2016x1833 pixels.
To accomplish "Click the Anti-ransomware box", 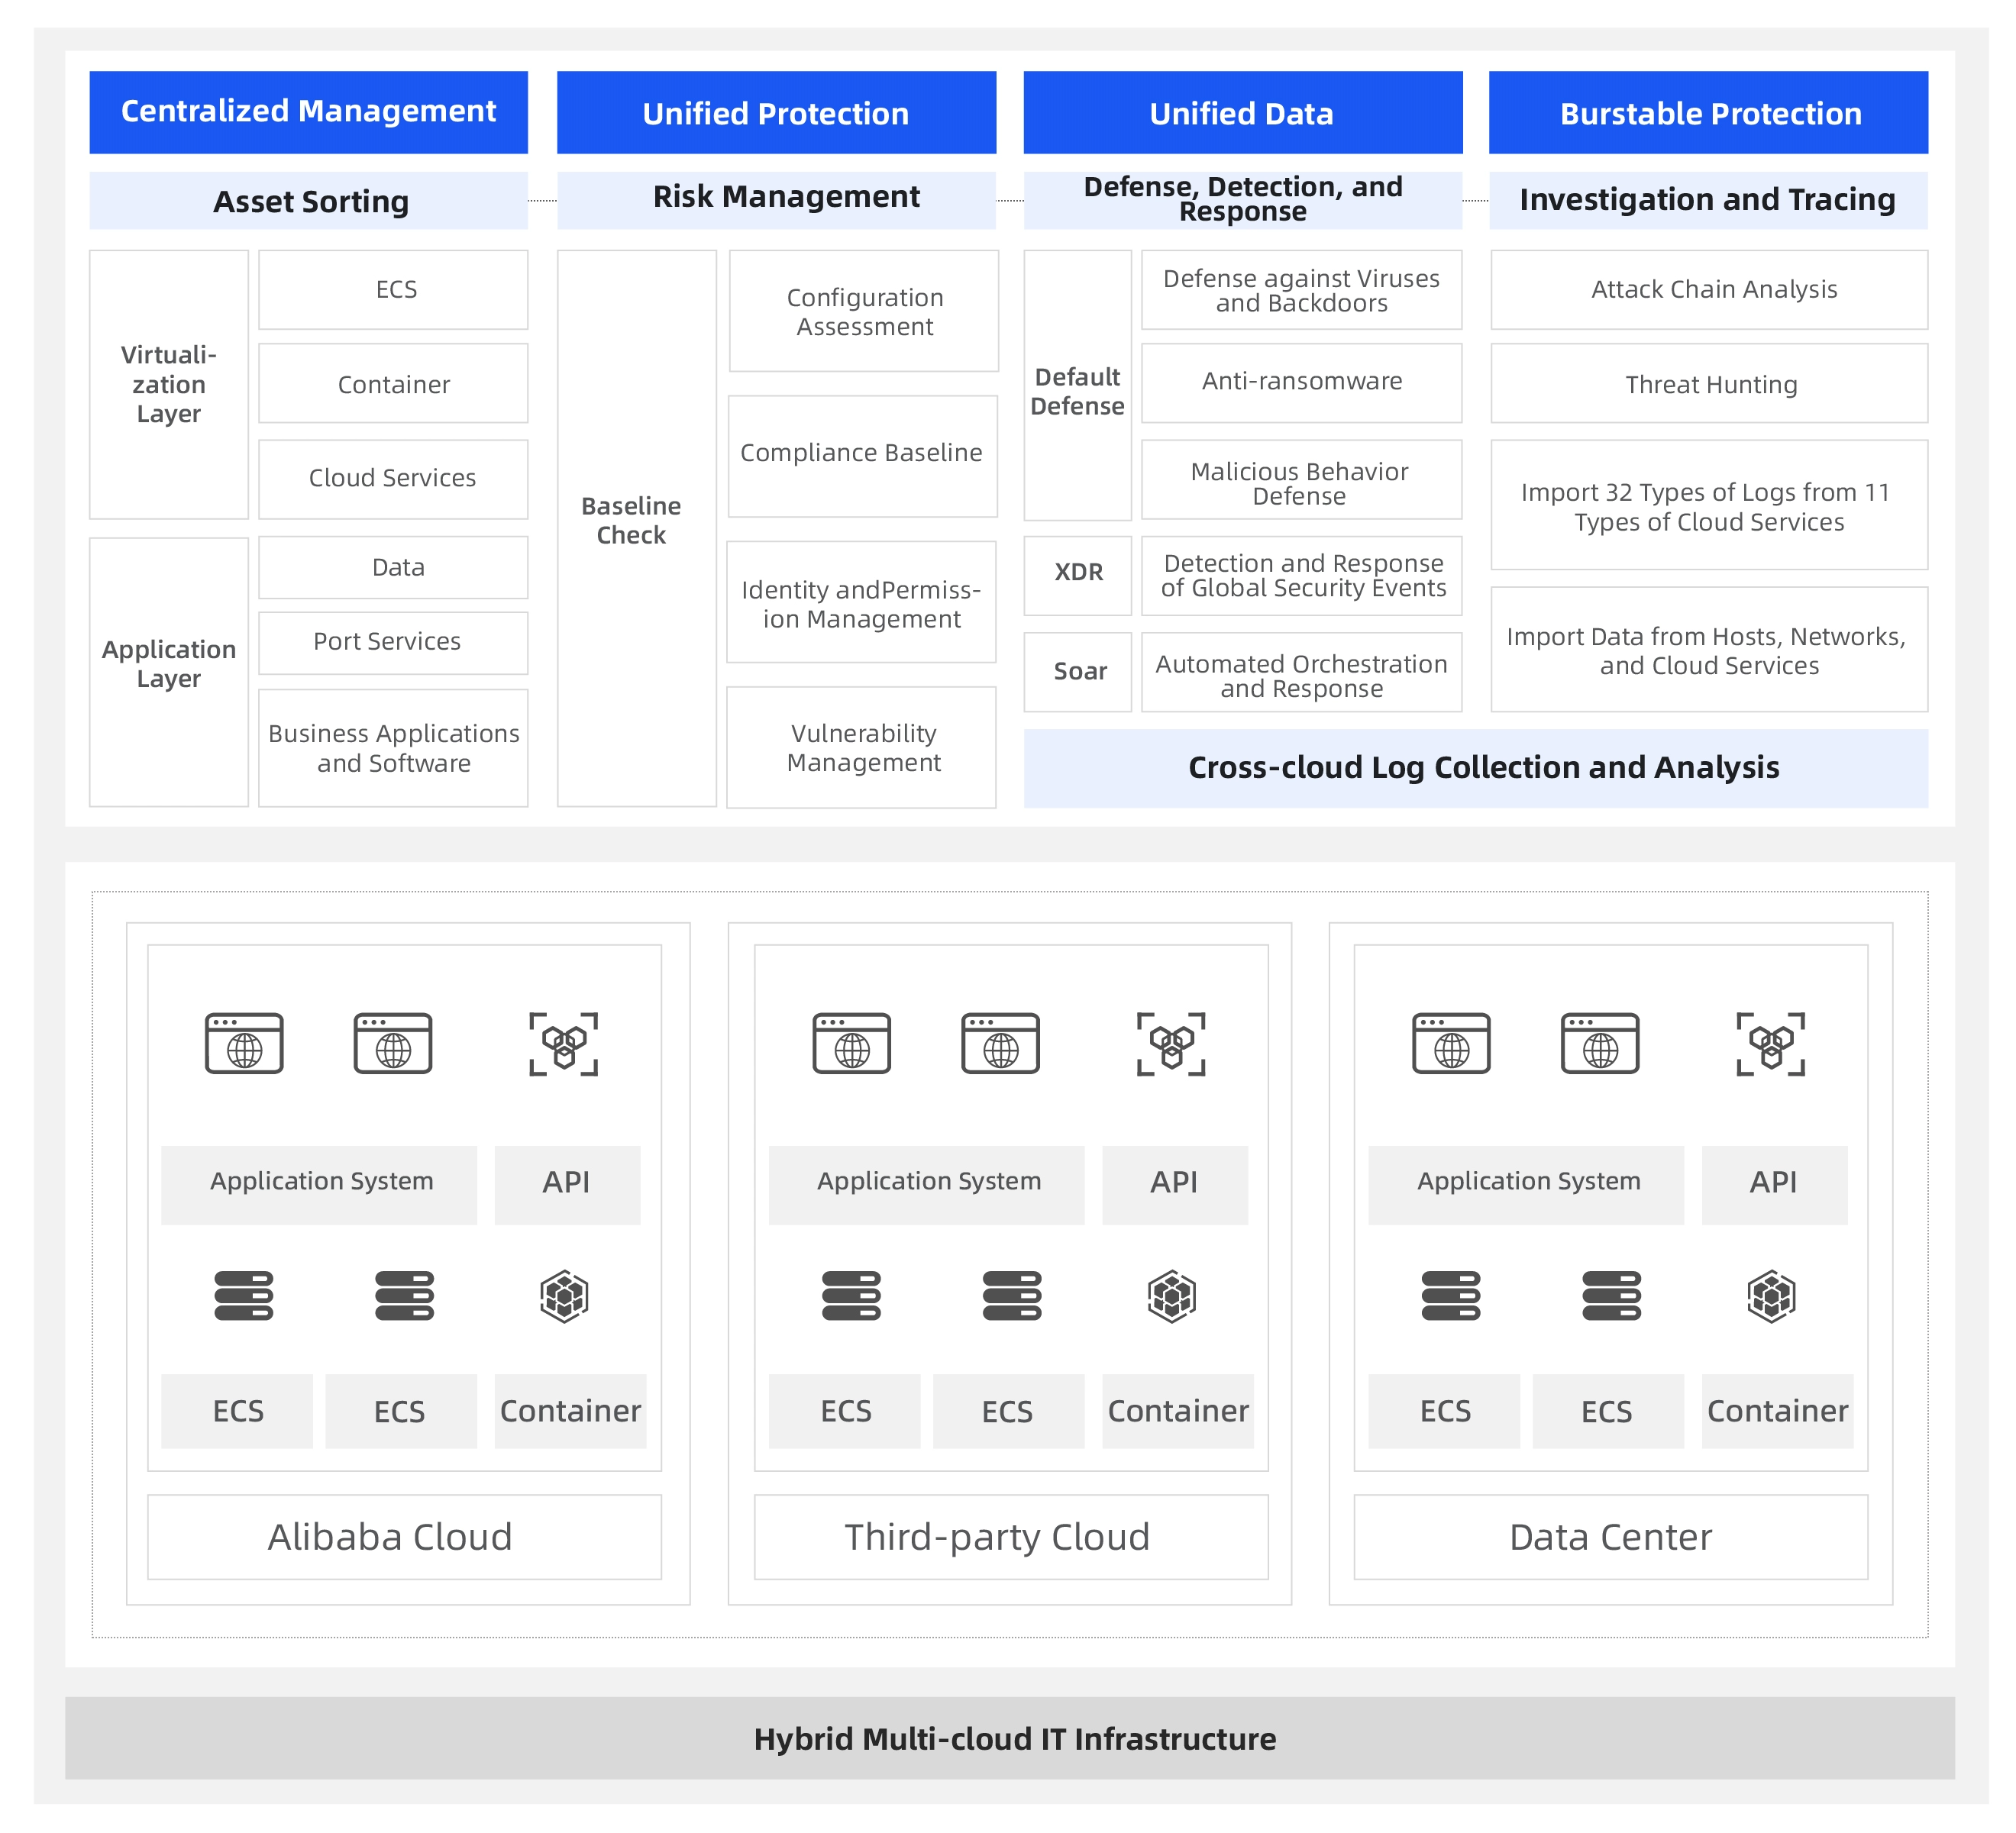I will click(1301, 383).
